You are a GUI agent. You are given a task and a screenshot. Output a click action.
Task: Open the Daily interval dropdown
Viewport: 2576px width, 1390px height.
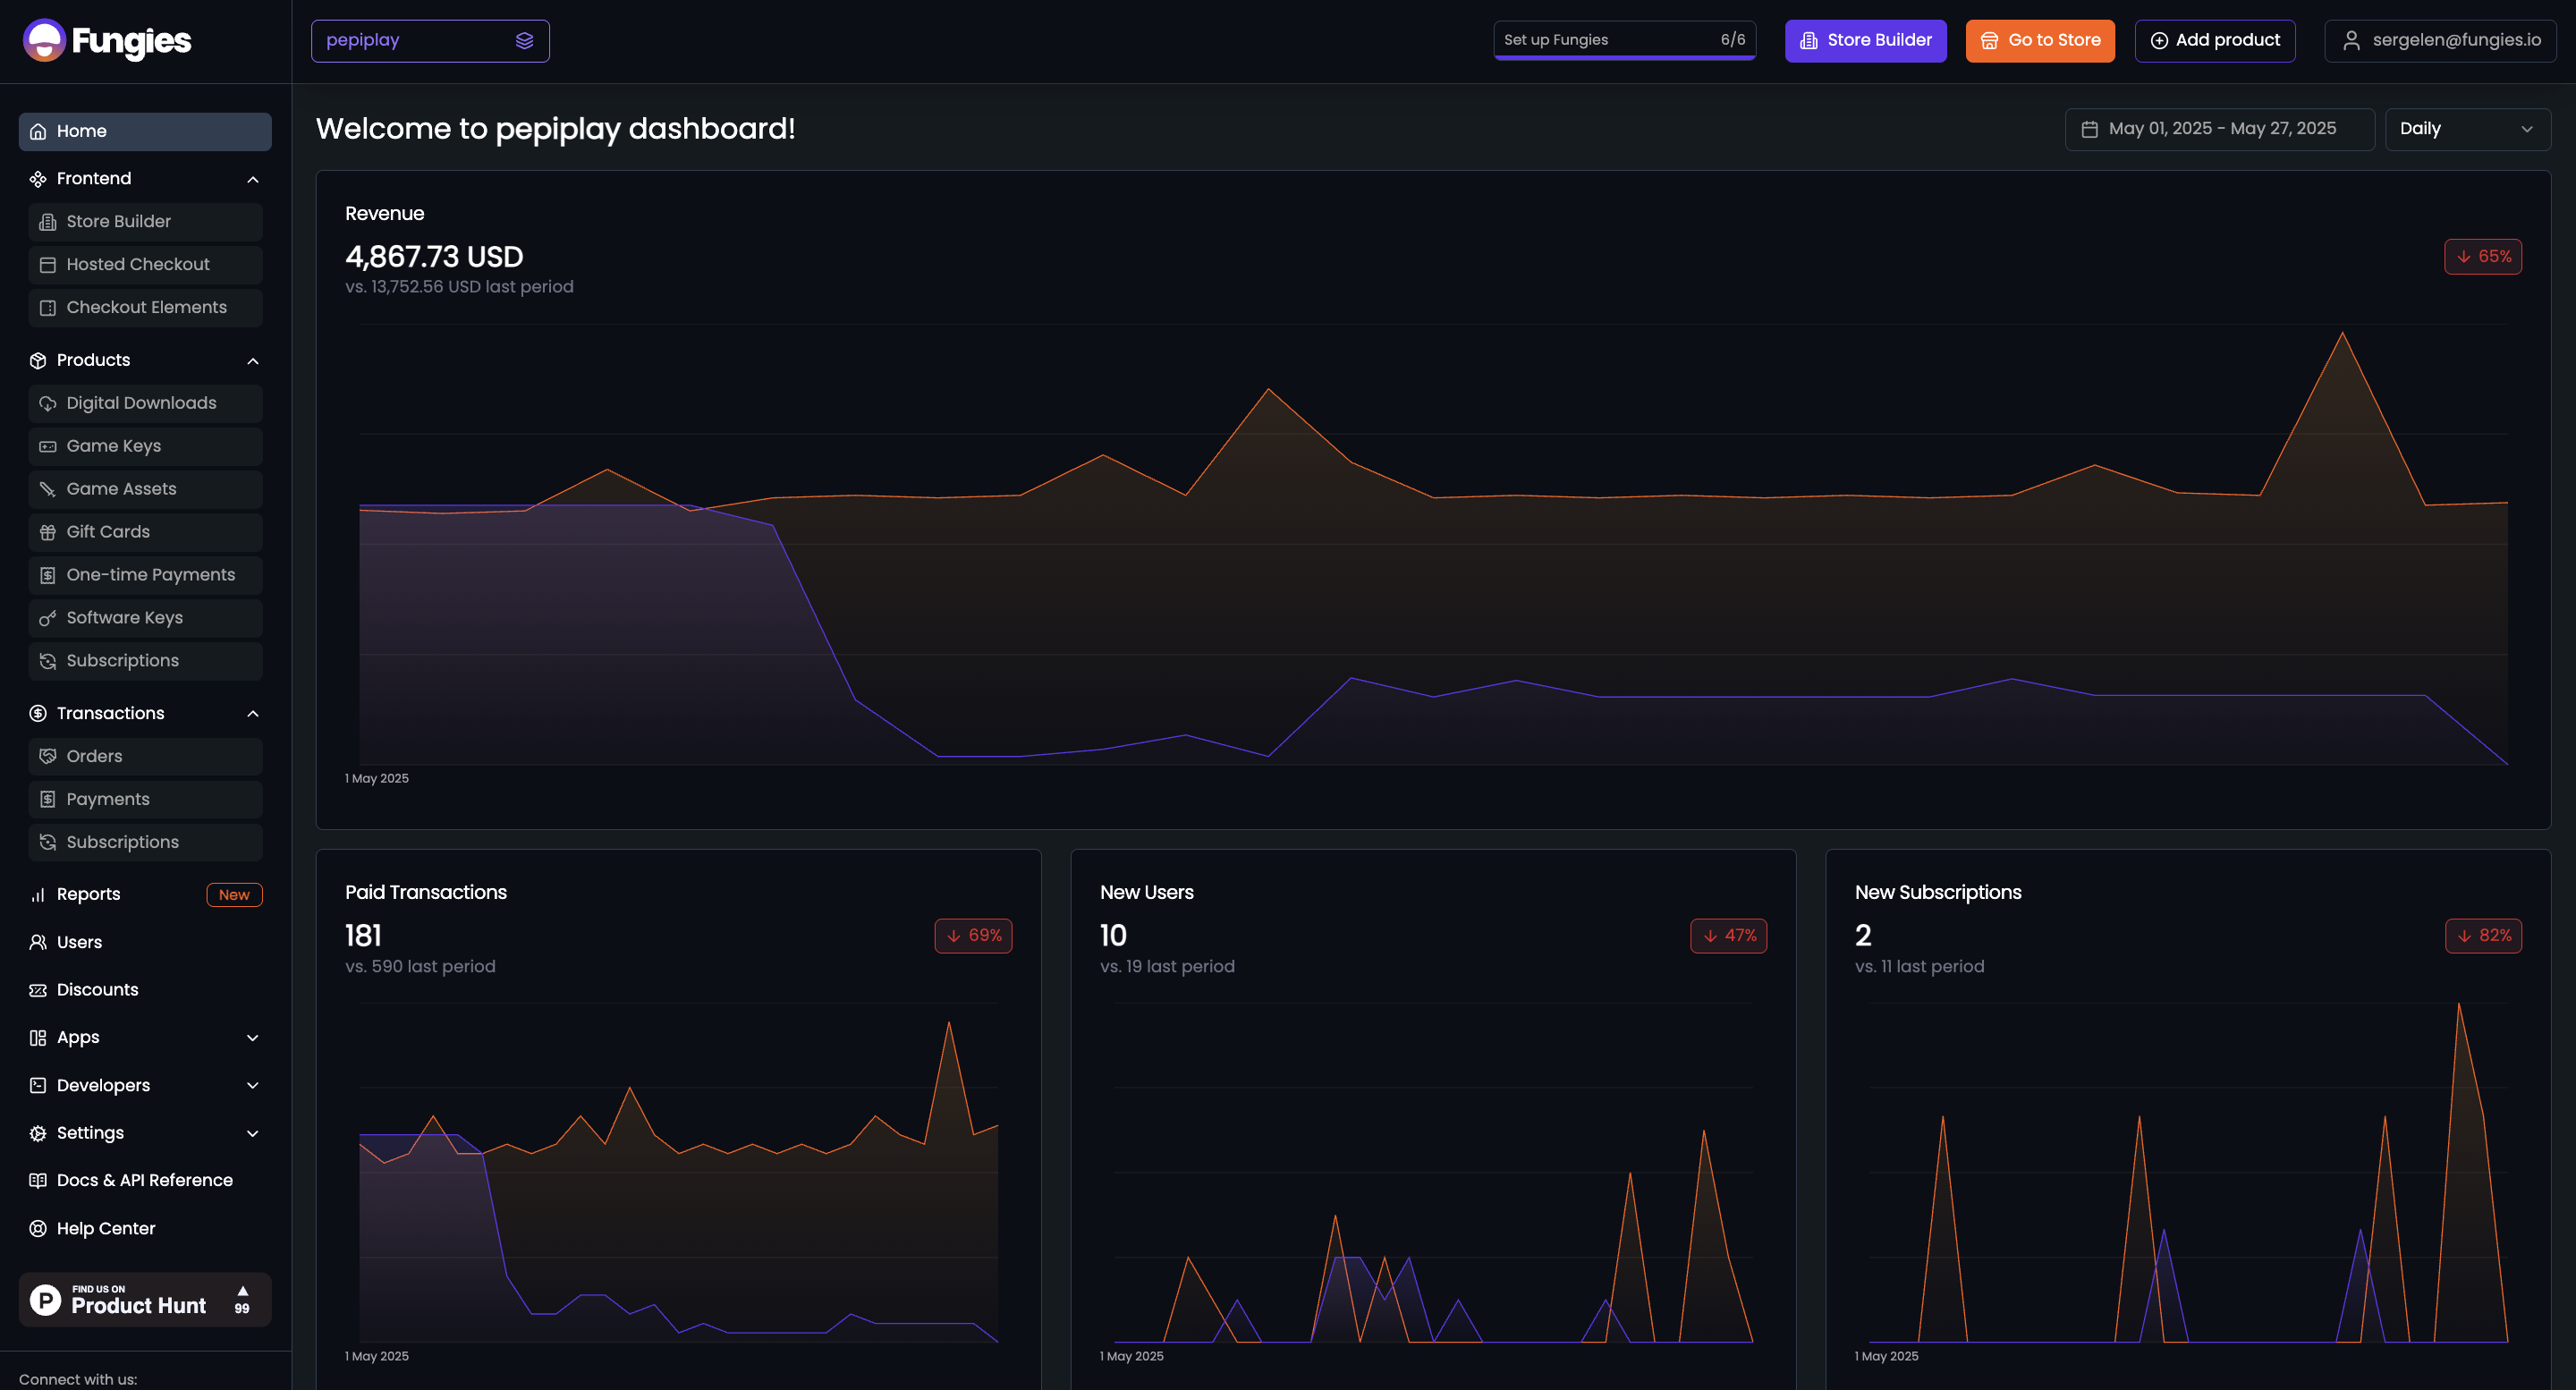point(2467,130)
